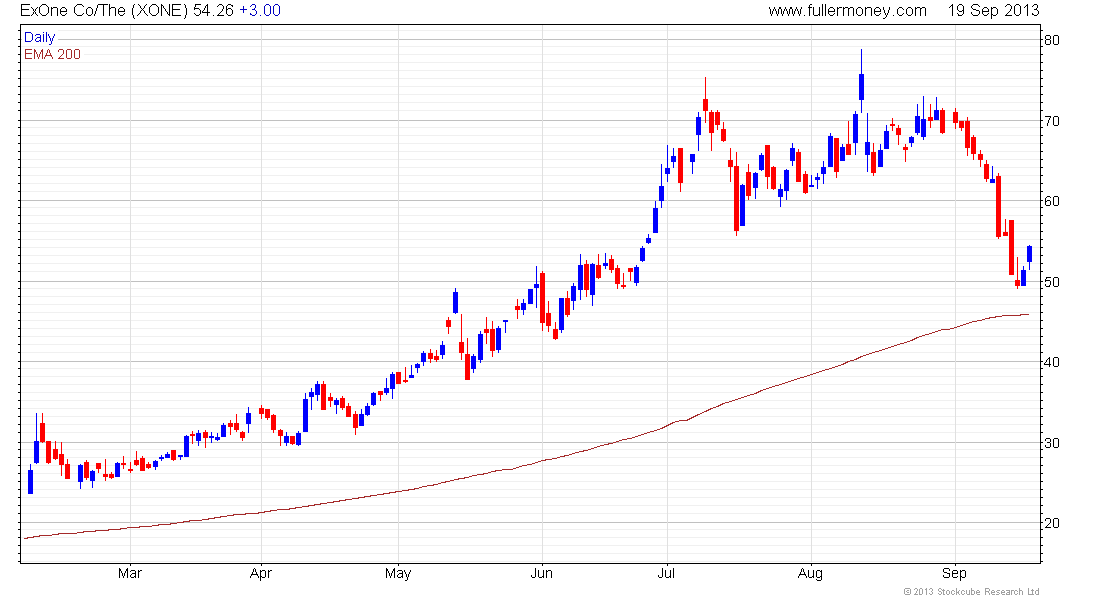Click the '50' price axis label
The image size is (1100, 600).
pyautogui.click(x=1052, y=282)
